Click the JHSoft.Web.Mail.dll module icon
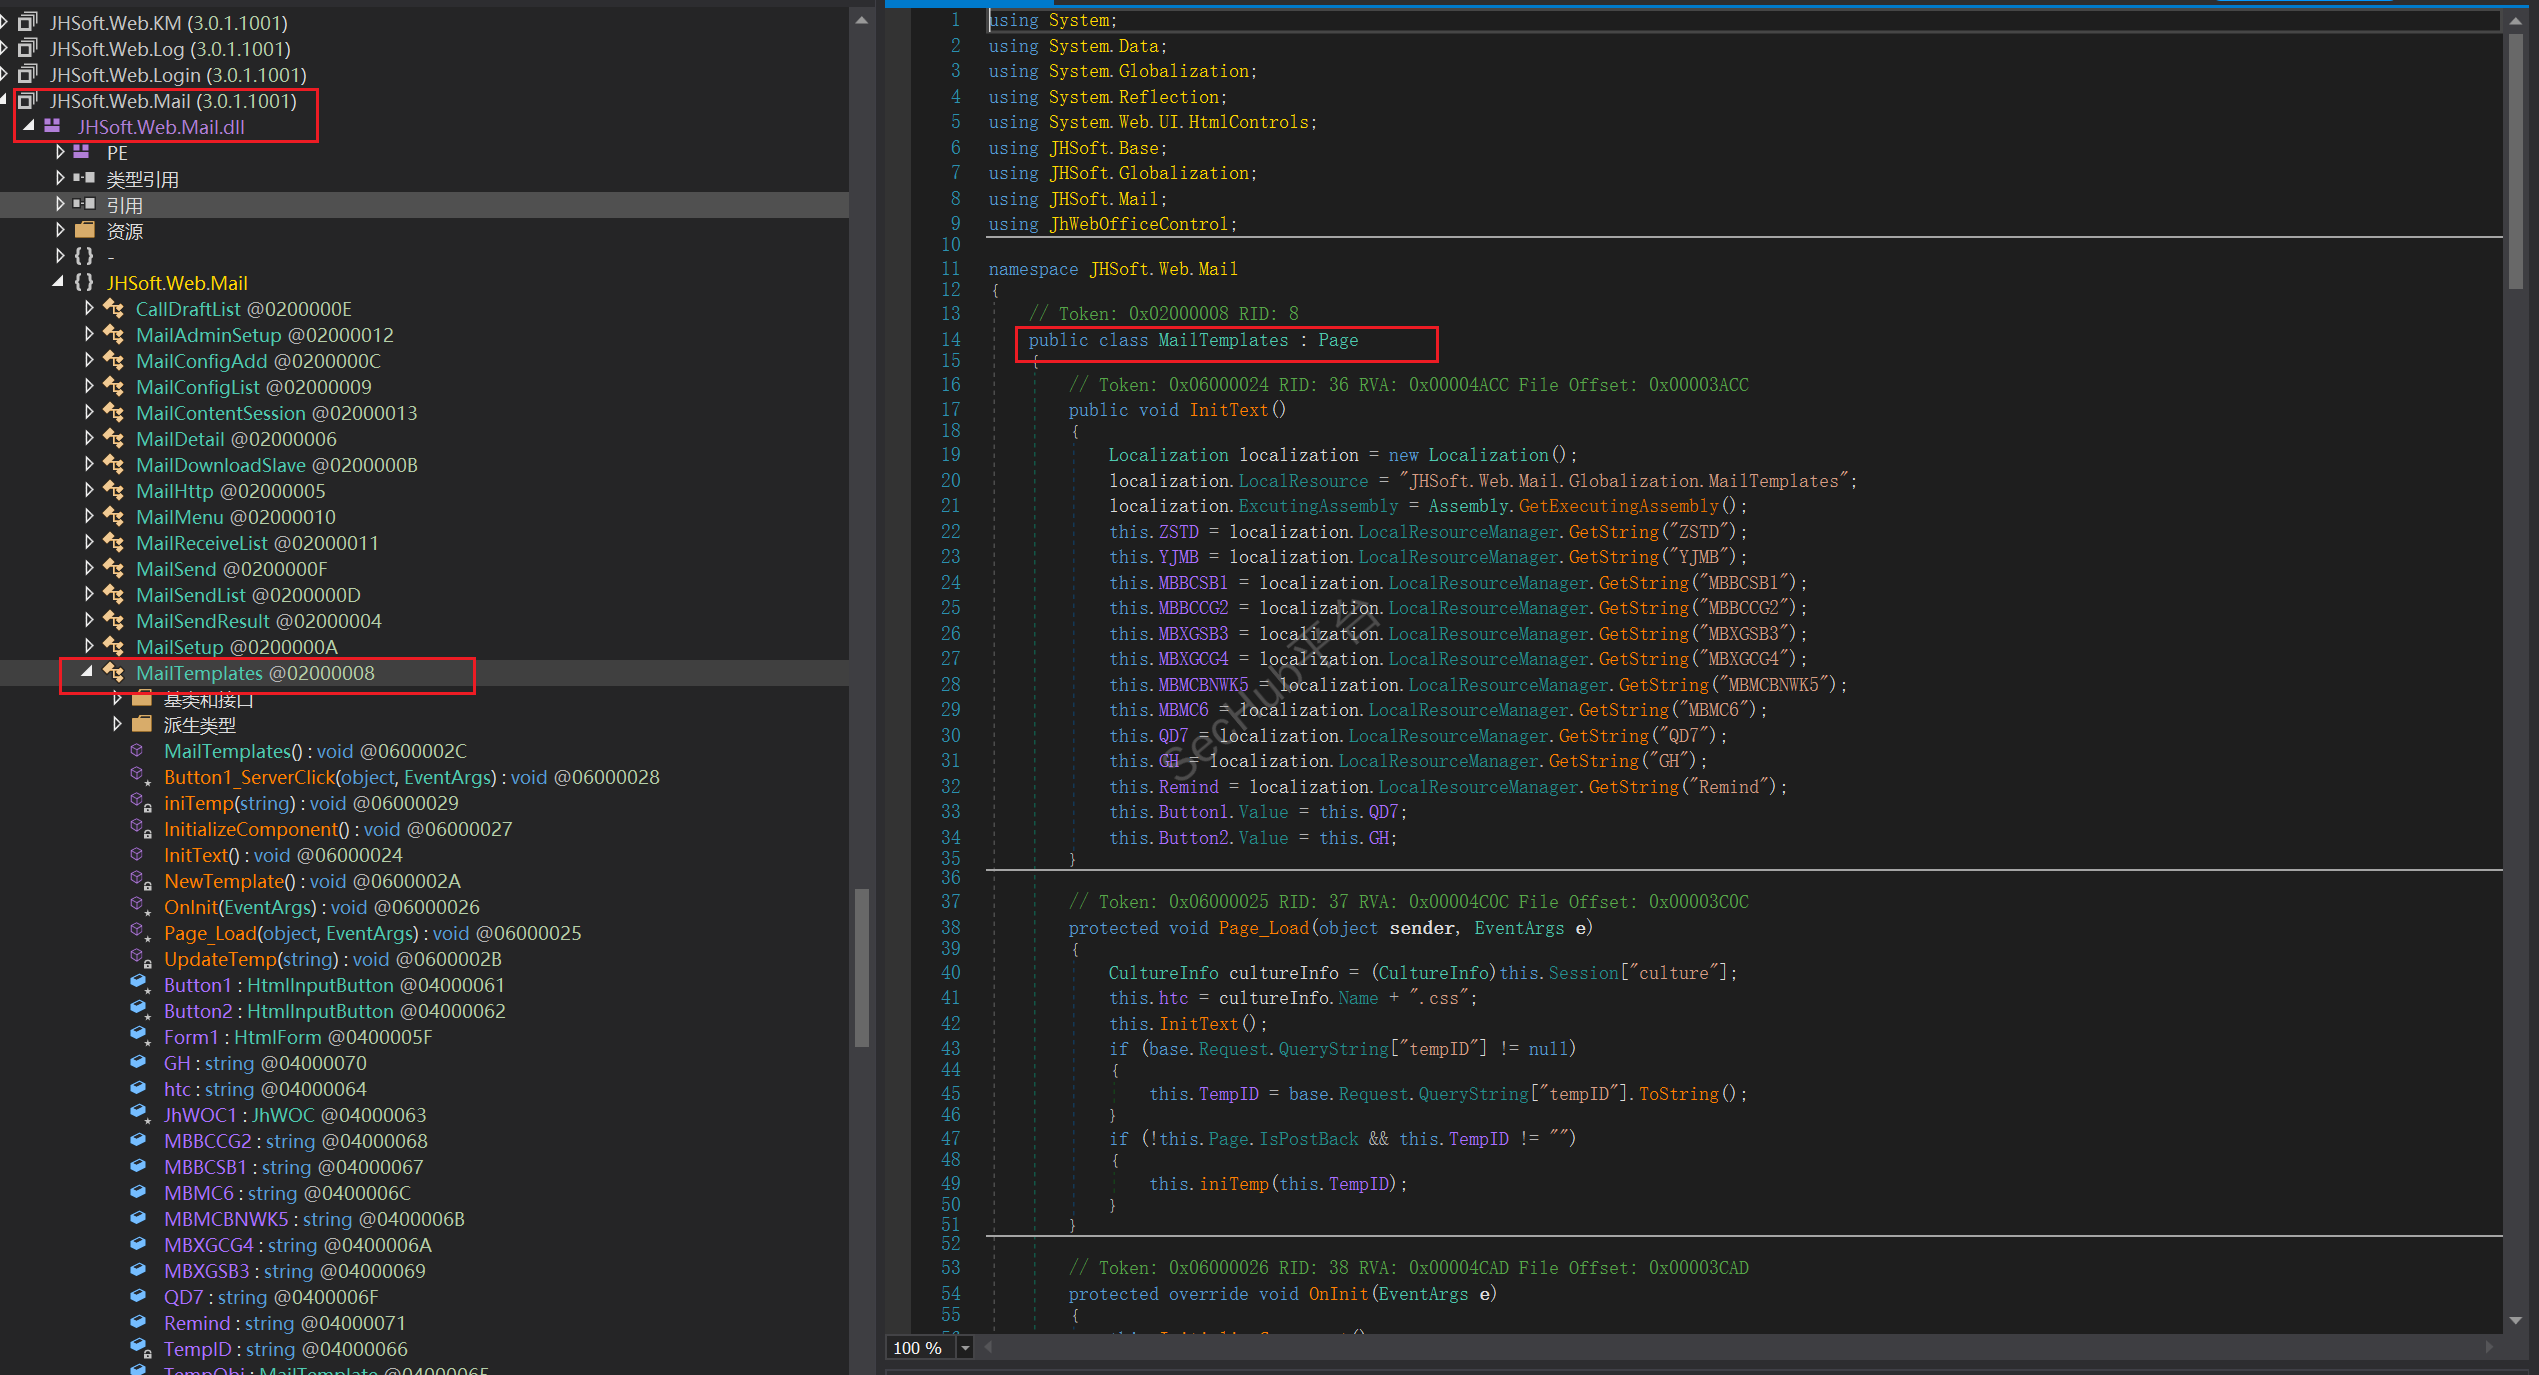The image size is (2539, 1375). coord(53,126)
